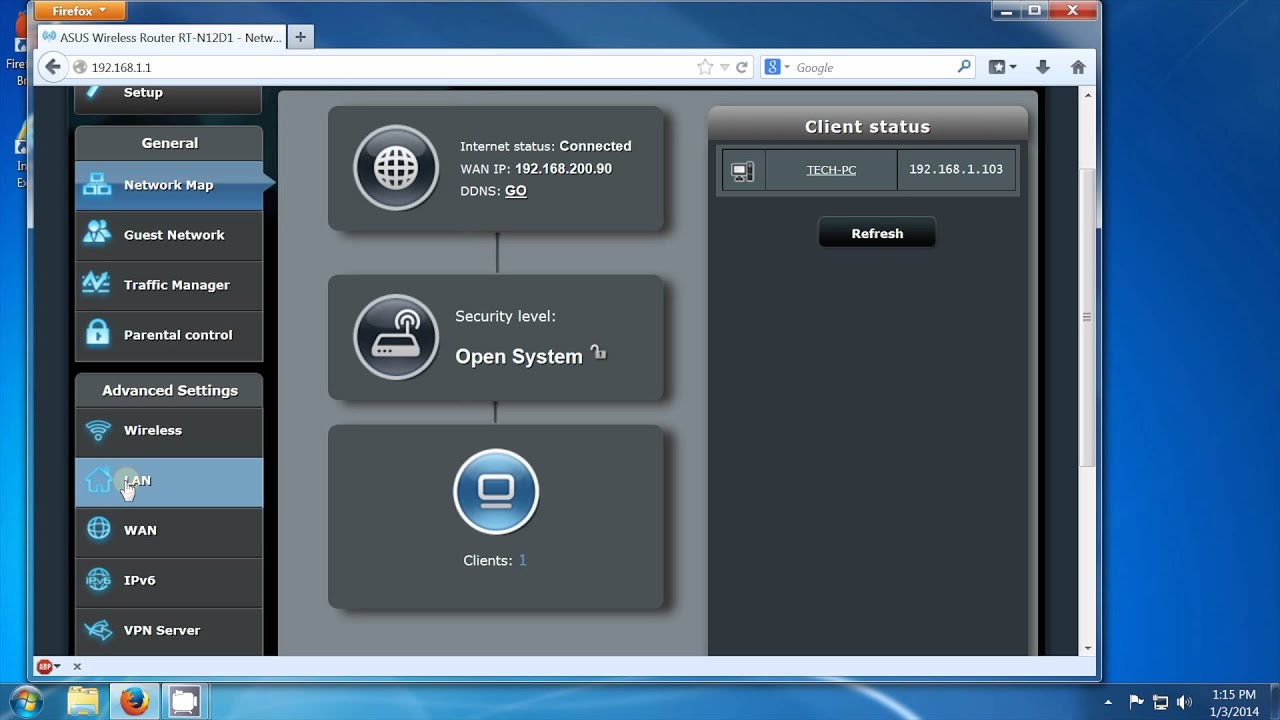Click the Wireless signal icon
The image size is (1280, 720).
click(98, 430)
